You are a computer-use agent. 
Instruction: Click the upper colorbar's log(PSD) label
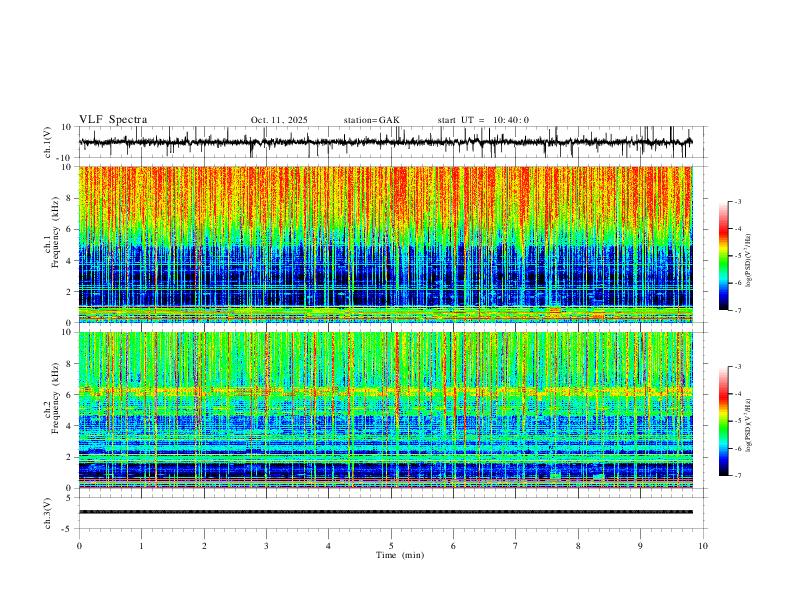click(748, 260)
